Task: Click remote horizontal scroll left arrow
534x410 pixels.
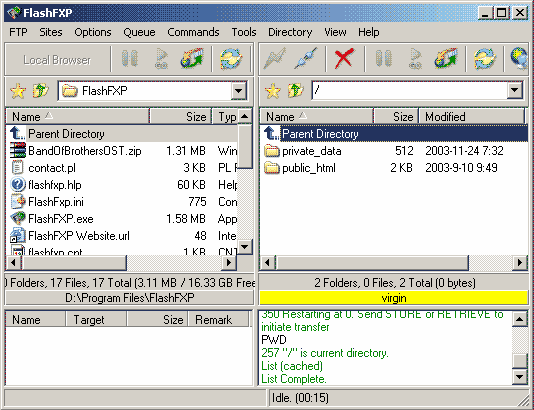Action: (x=268, y=263)
